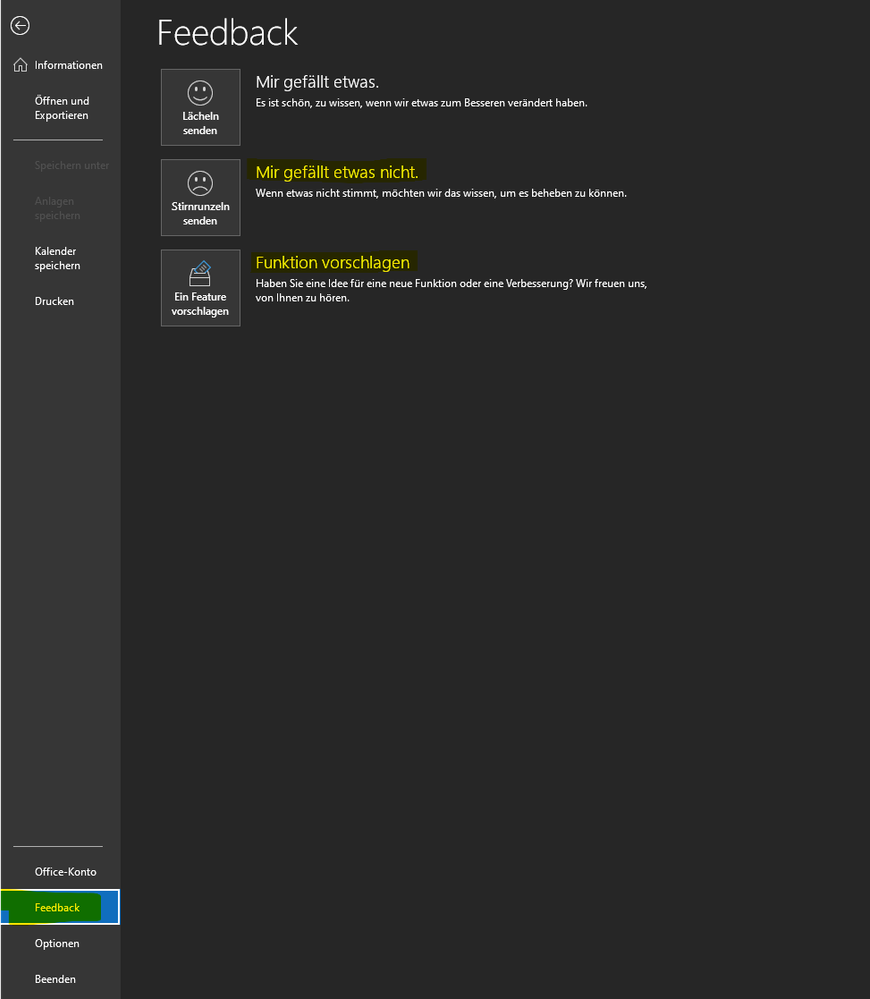The image size is (870, 999).
Task: Click the "Mir gefällt etwas." heading
Action: 320,81
